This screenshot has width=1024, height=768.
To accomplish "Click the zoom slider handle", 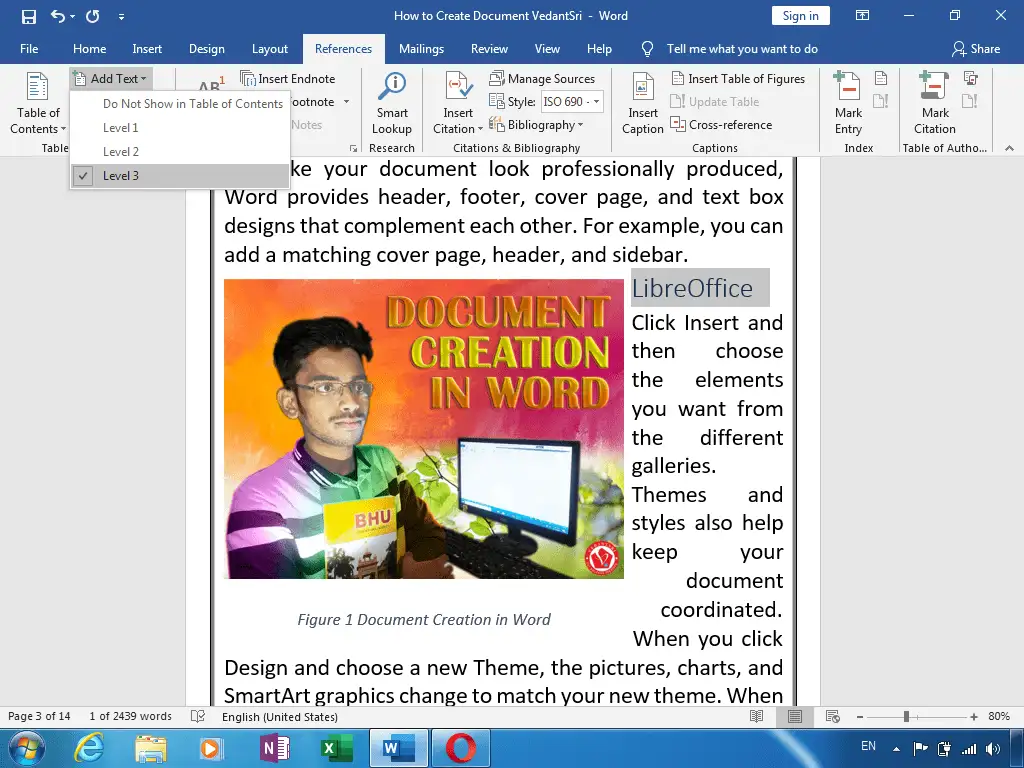I will pyautogui.click(x=906, y=717).
